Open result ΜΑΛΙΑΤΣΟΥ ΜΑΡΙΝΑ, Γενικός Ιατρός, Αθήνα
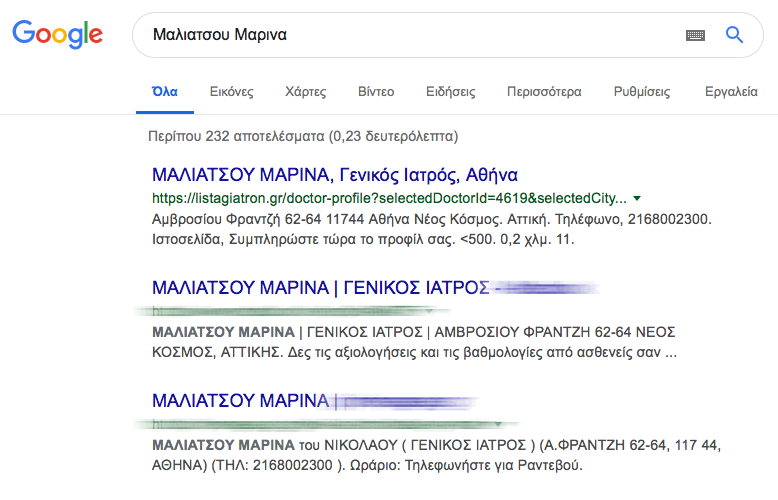This screenshot has width=778, height=500. click(334, 175)
